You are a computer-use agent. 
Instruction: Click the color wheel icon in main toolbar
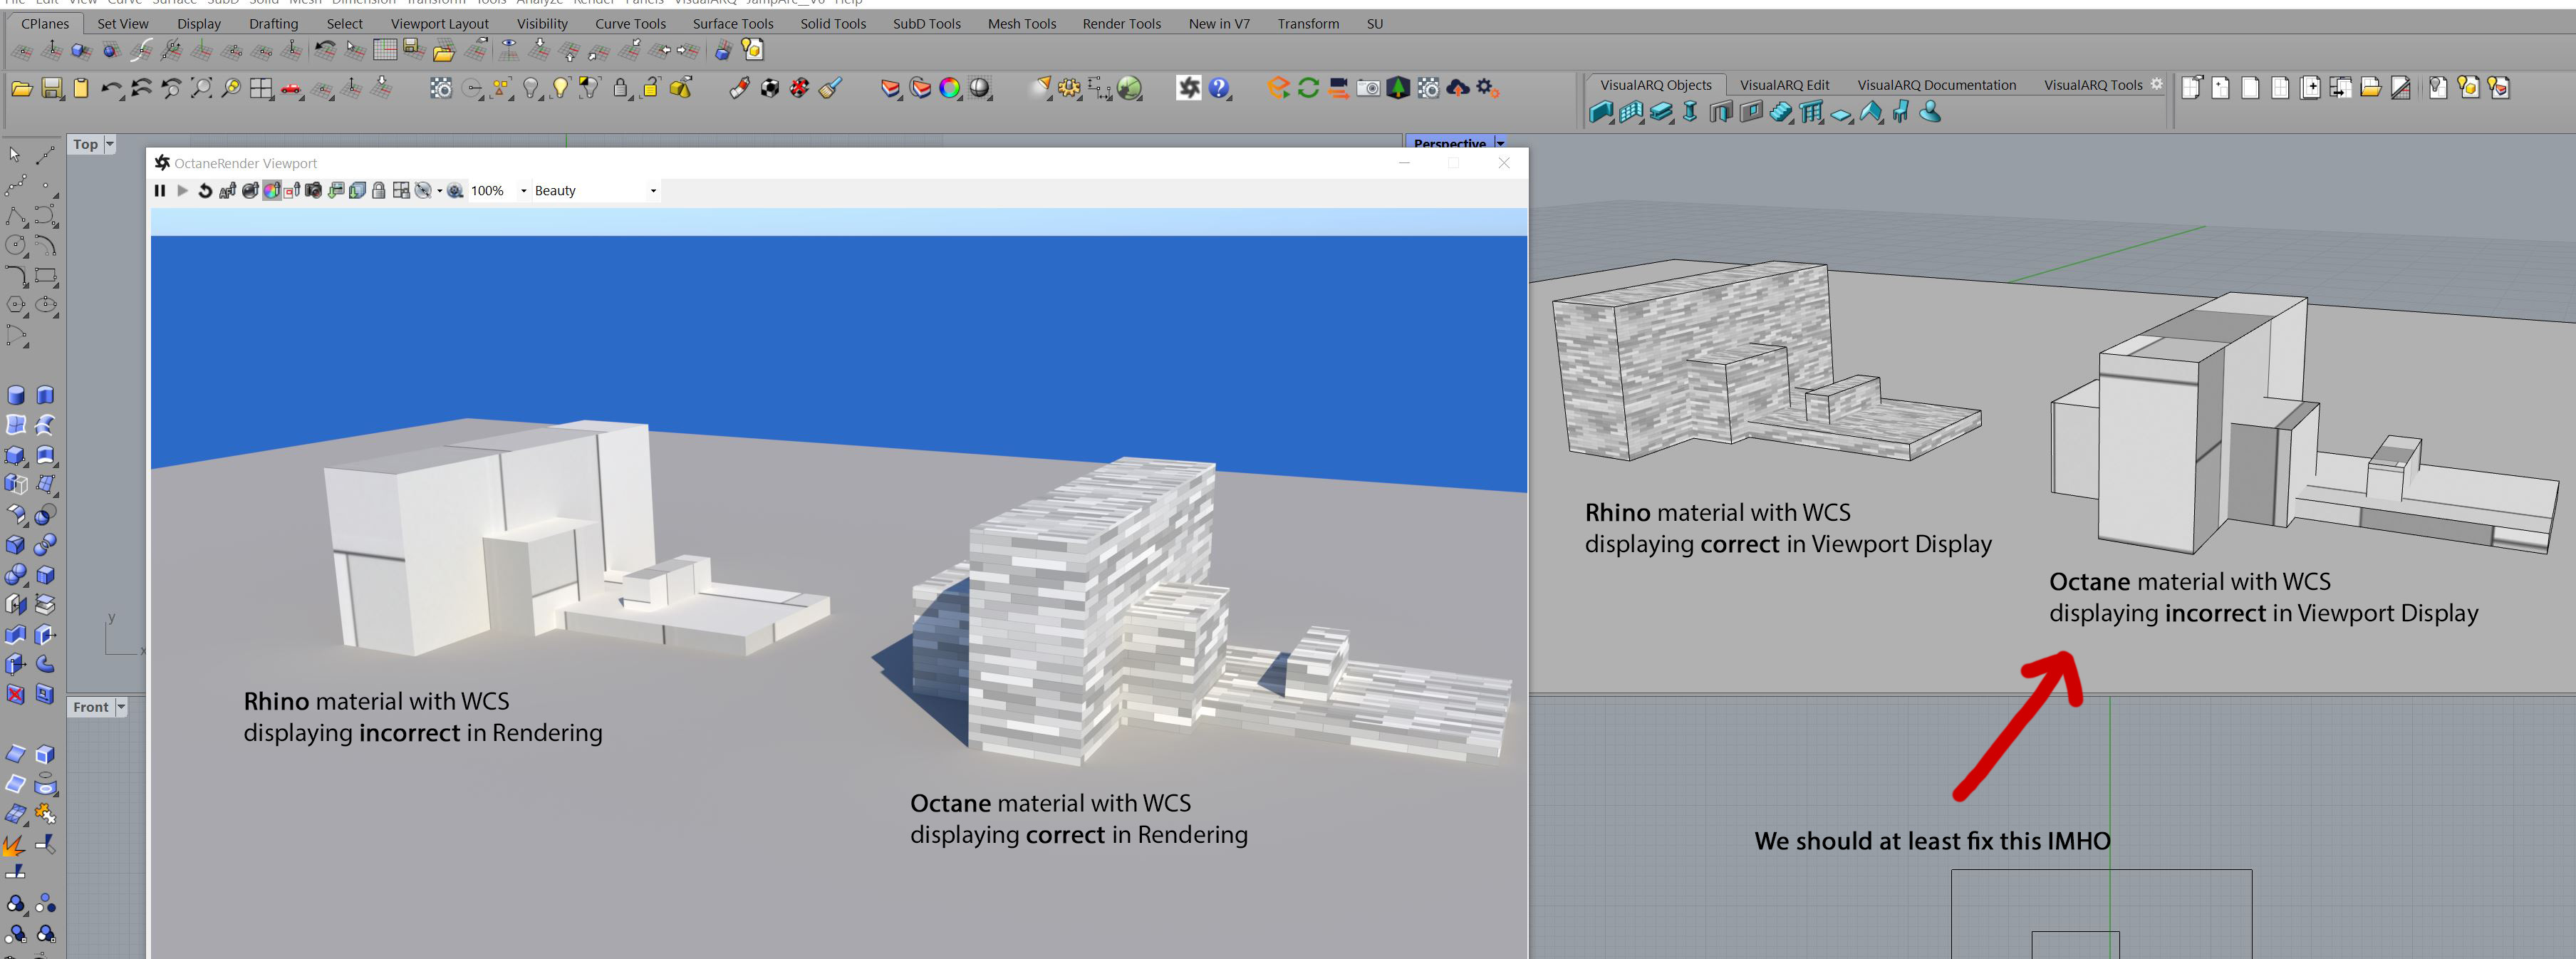pos(950,89)
